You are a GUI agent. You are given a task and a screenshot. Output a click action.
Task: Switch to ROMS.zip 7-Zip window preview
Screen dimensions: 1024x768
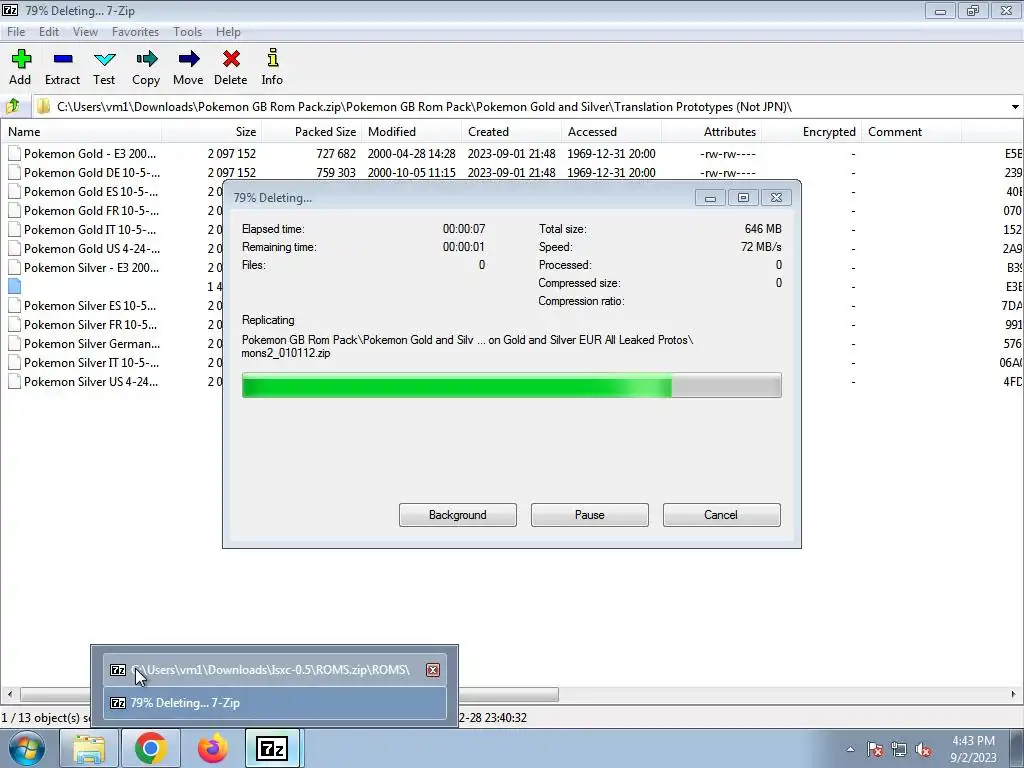pos(275,669)
